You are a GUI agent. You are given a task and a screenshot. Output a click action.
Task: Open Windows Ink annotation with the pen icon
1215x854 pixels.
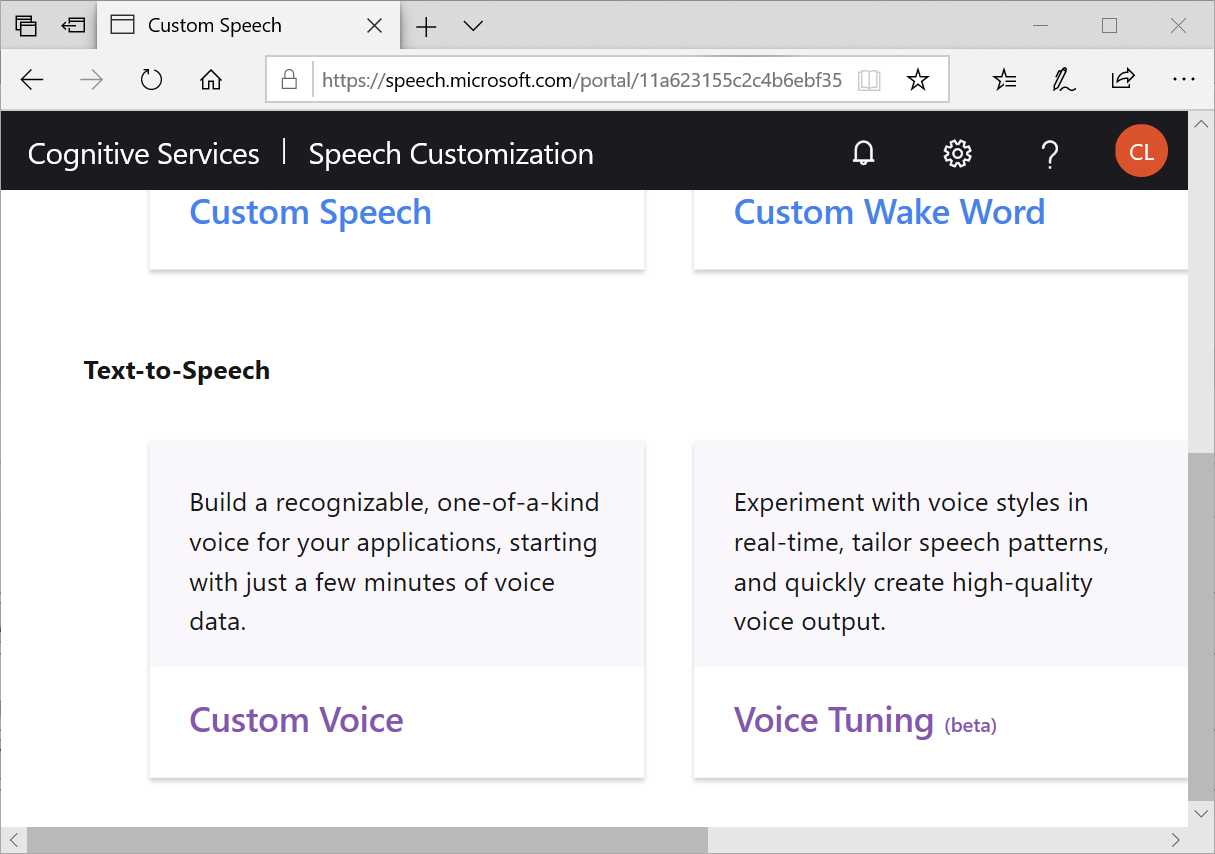click(1063, 78)
